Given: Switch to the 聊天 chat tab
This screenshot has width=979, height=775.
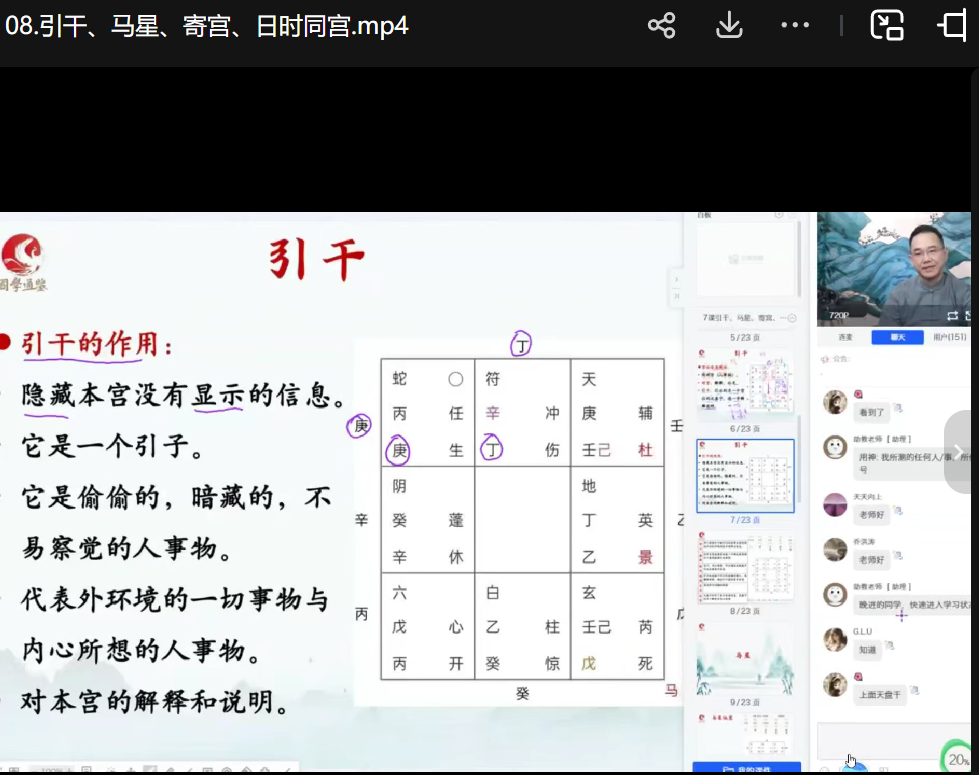Looking at the screenshot, I should 897,337.
